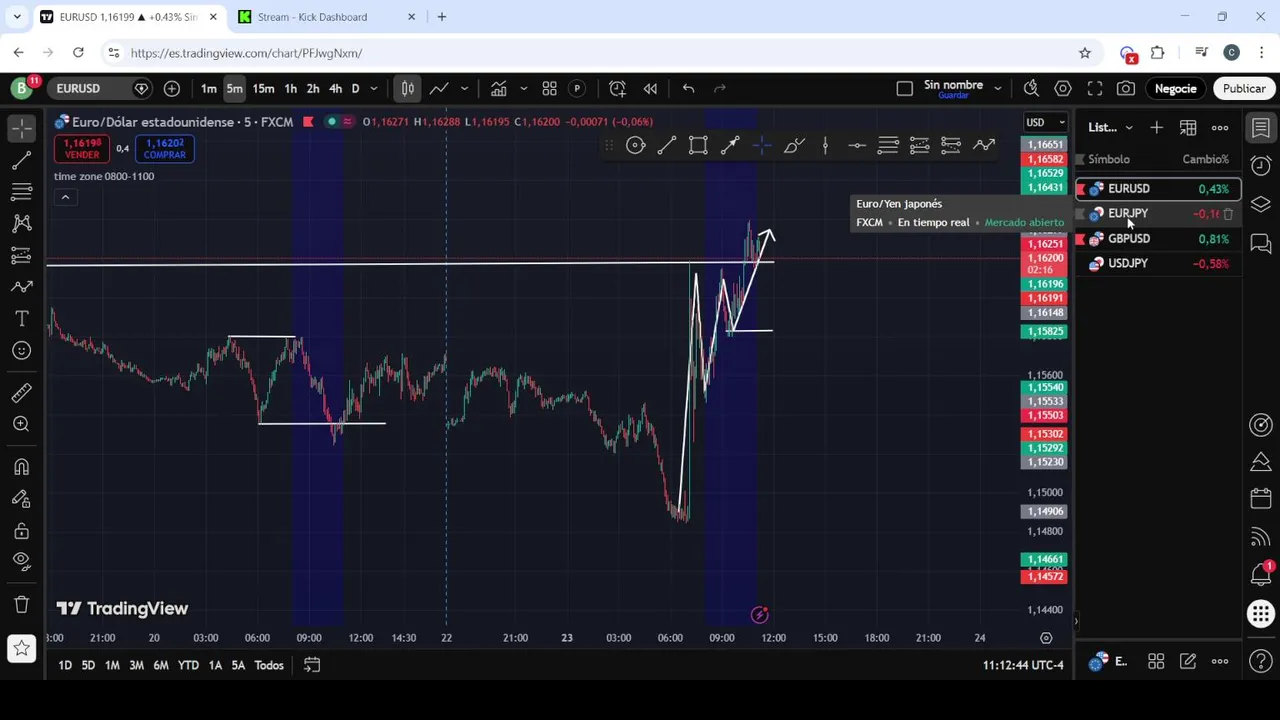Open the patterns tool in left sidebar
1280x720 pixels.
(x=21, y=224)
